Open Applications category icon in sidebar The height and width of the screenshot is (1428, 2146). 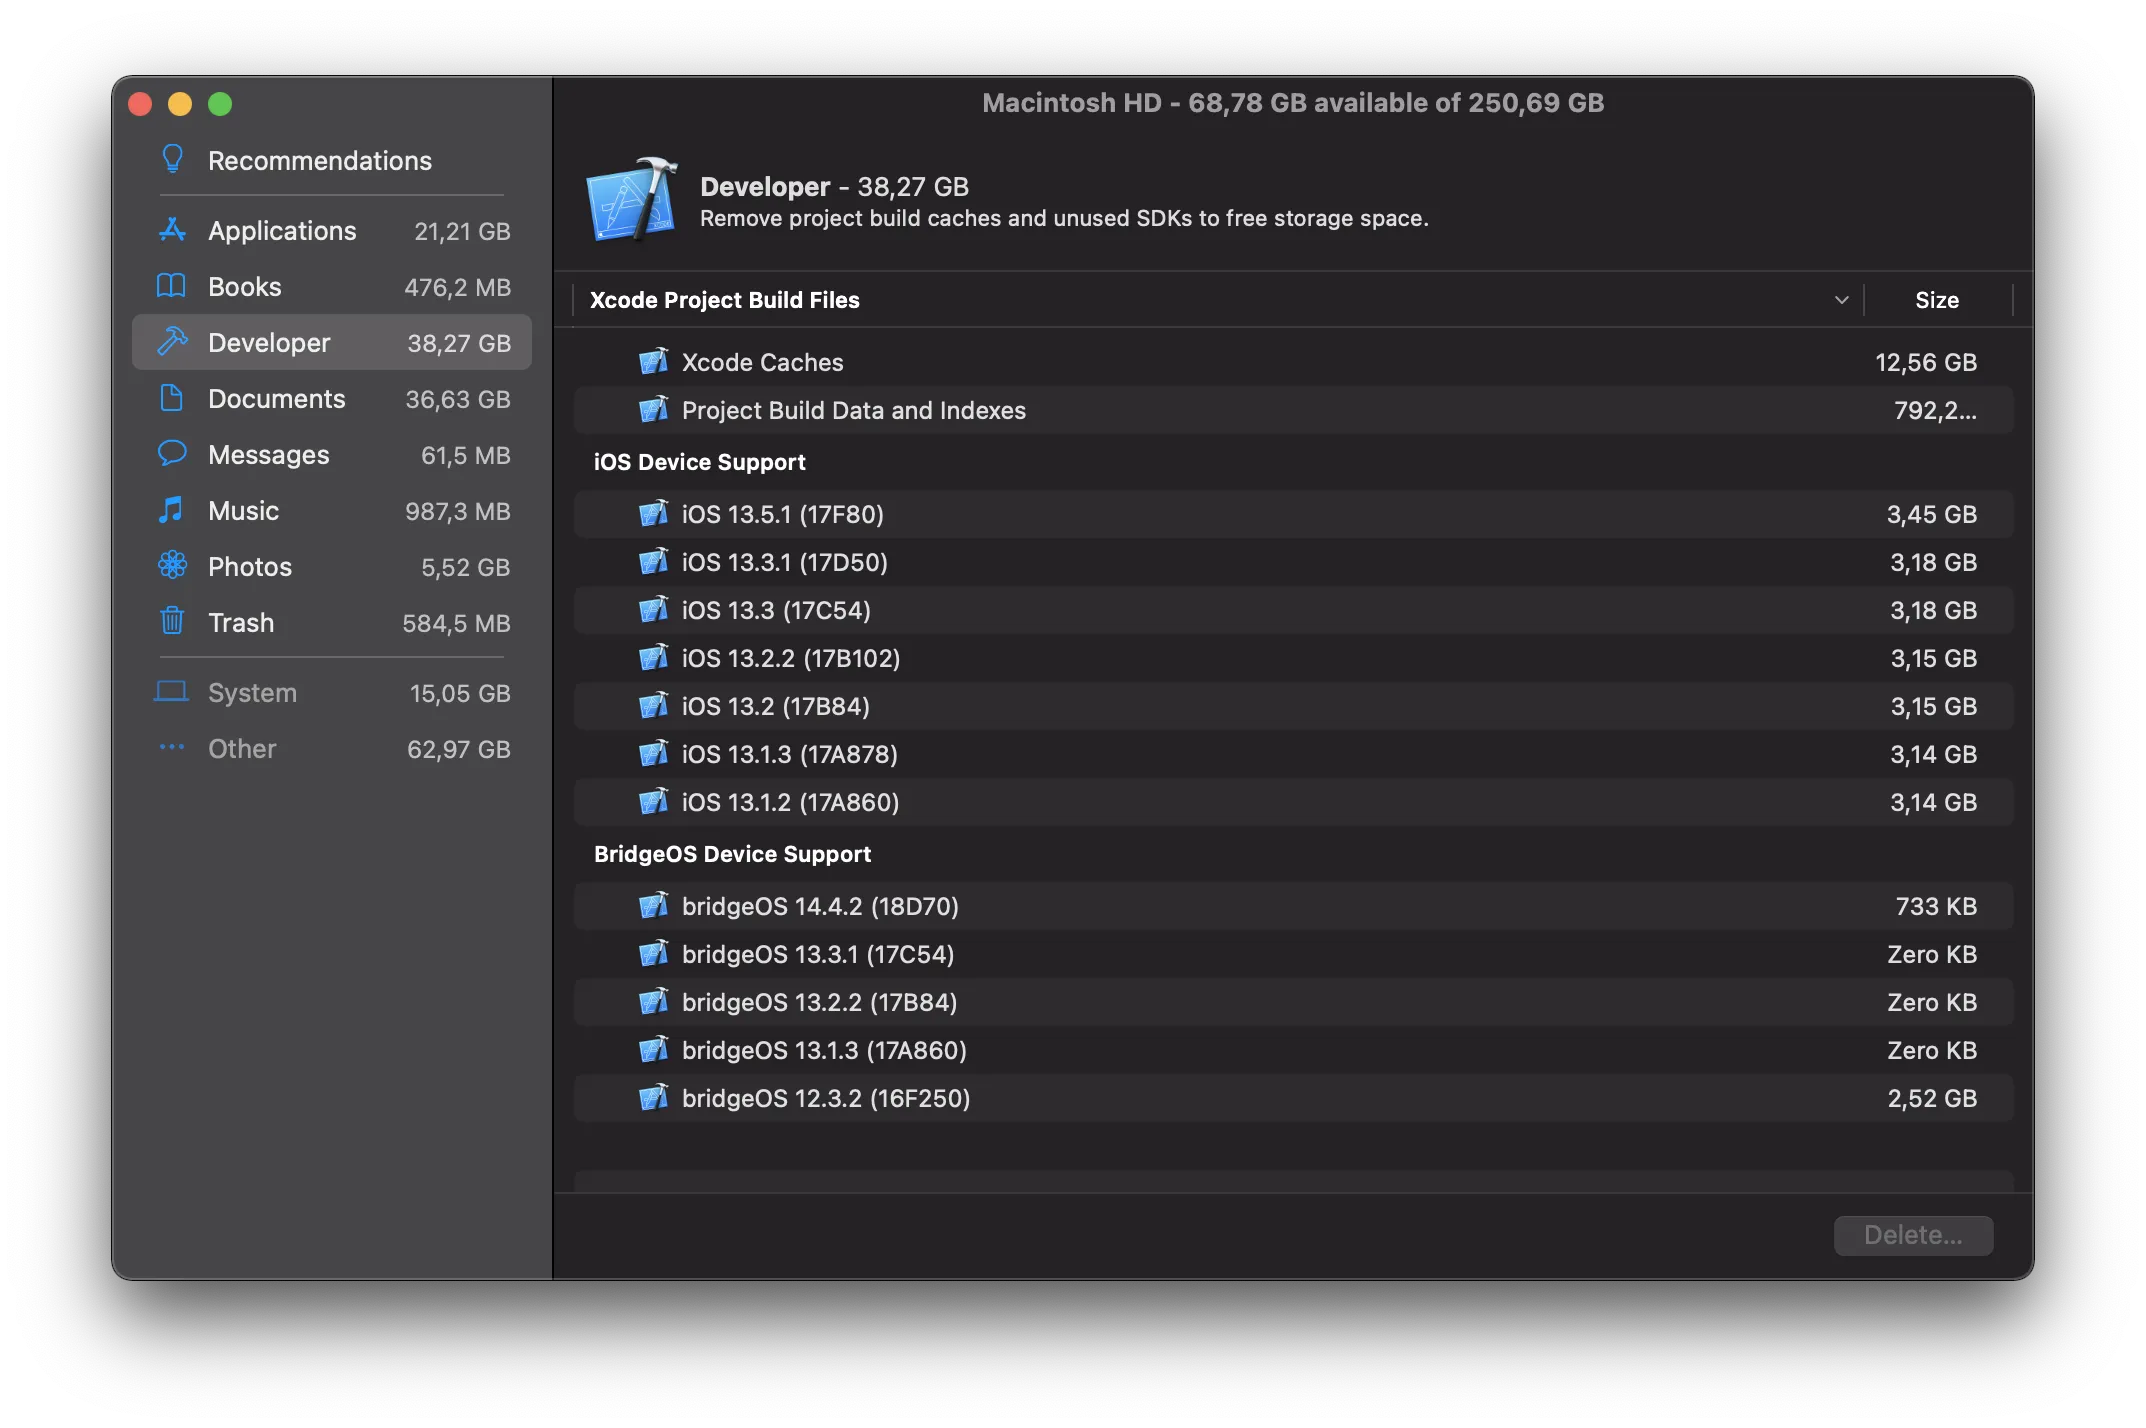coord(172,230)
